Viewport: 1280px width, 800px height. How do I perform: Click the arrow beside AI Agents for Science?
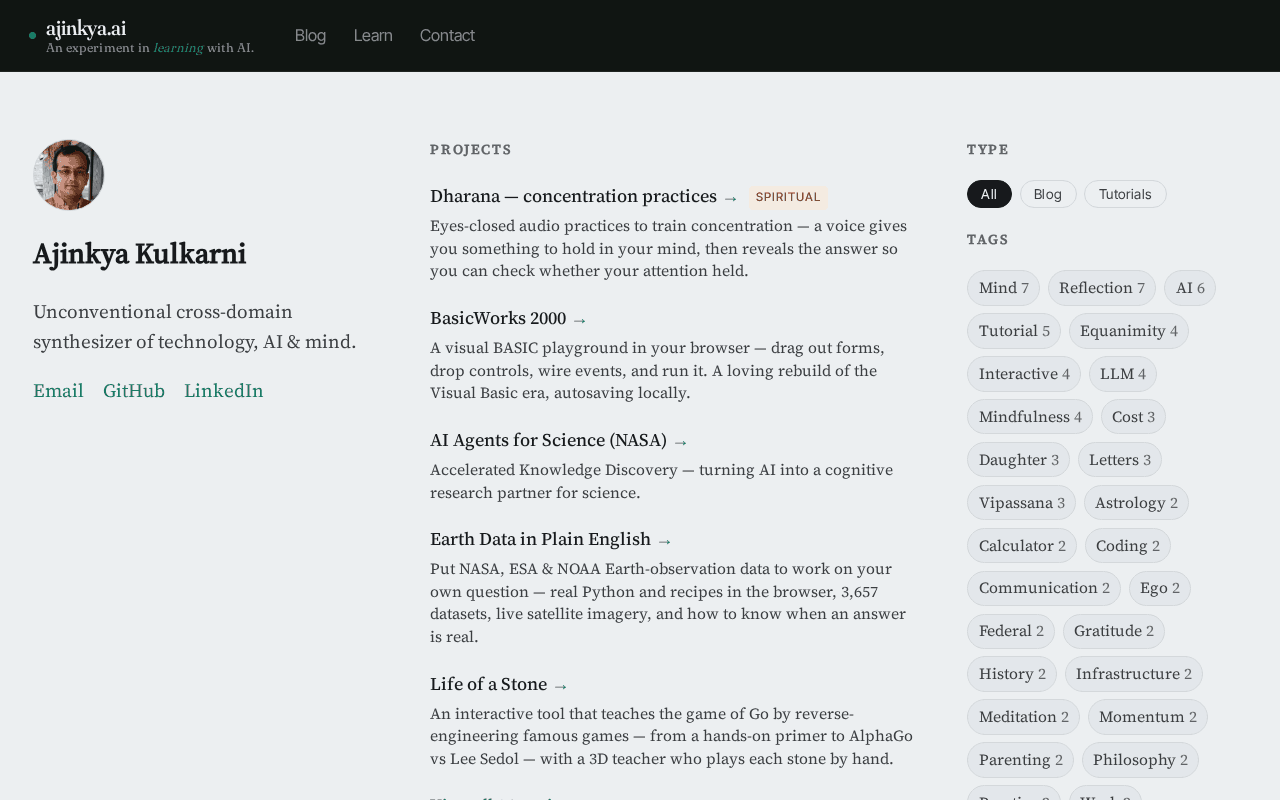click(x=680, y=442)
